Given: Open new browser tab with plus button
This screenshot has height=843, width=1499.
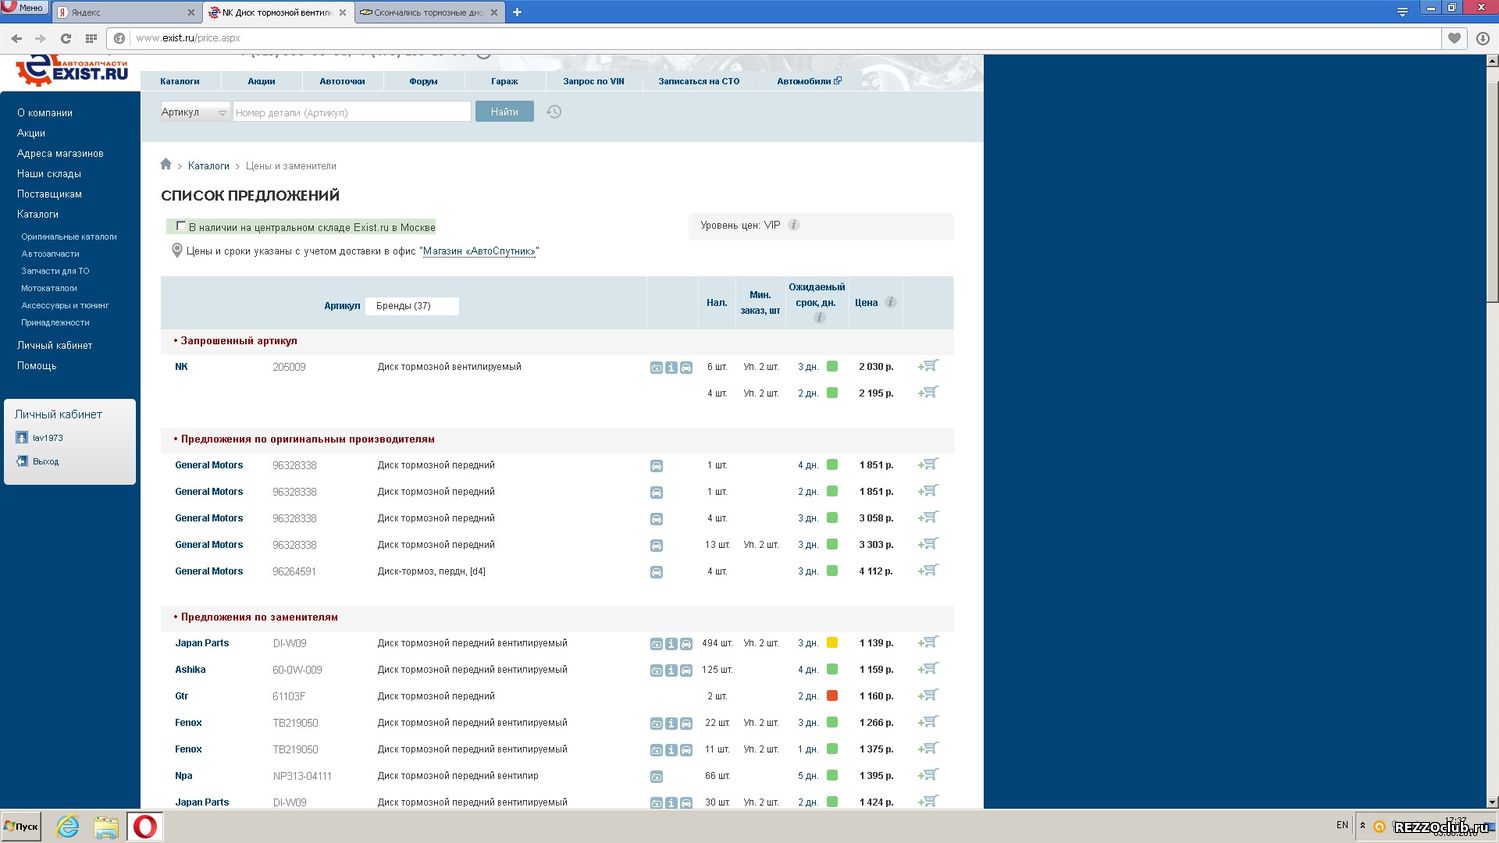Looking at the screenshot, I should [x=517, y=12].
